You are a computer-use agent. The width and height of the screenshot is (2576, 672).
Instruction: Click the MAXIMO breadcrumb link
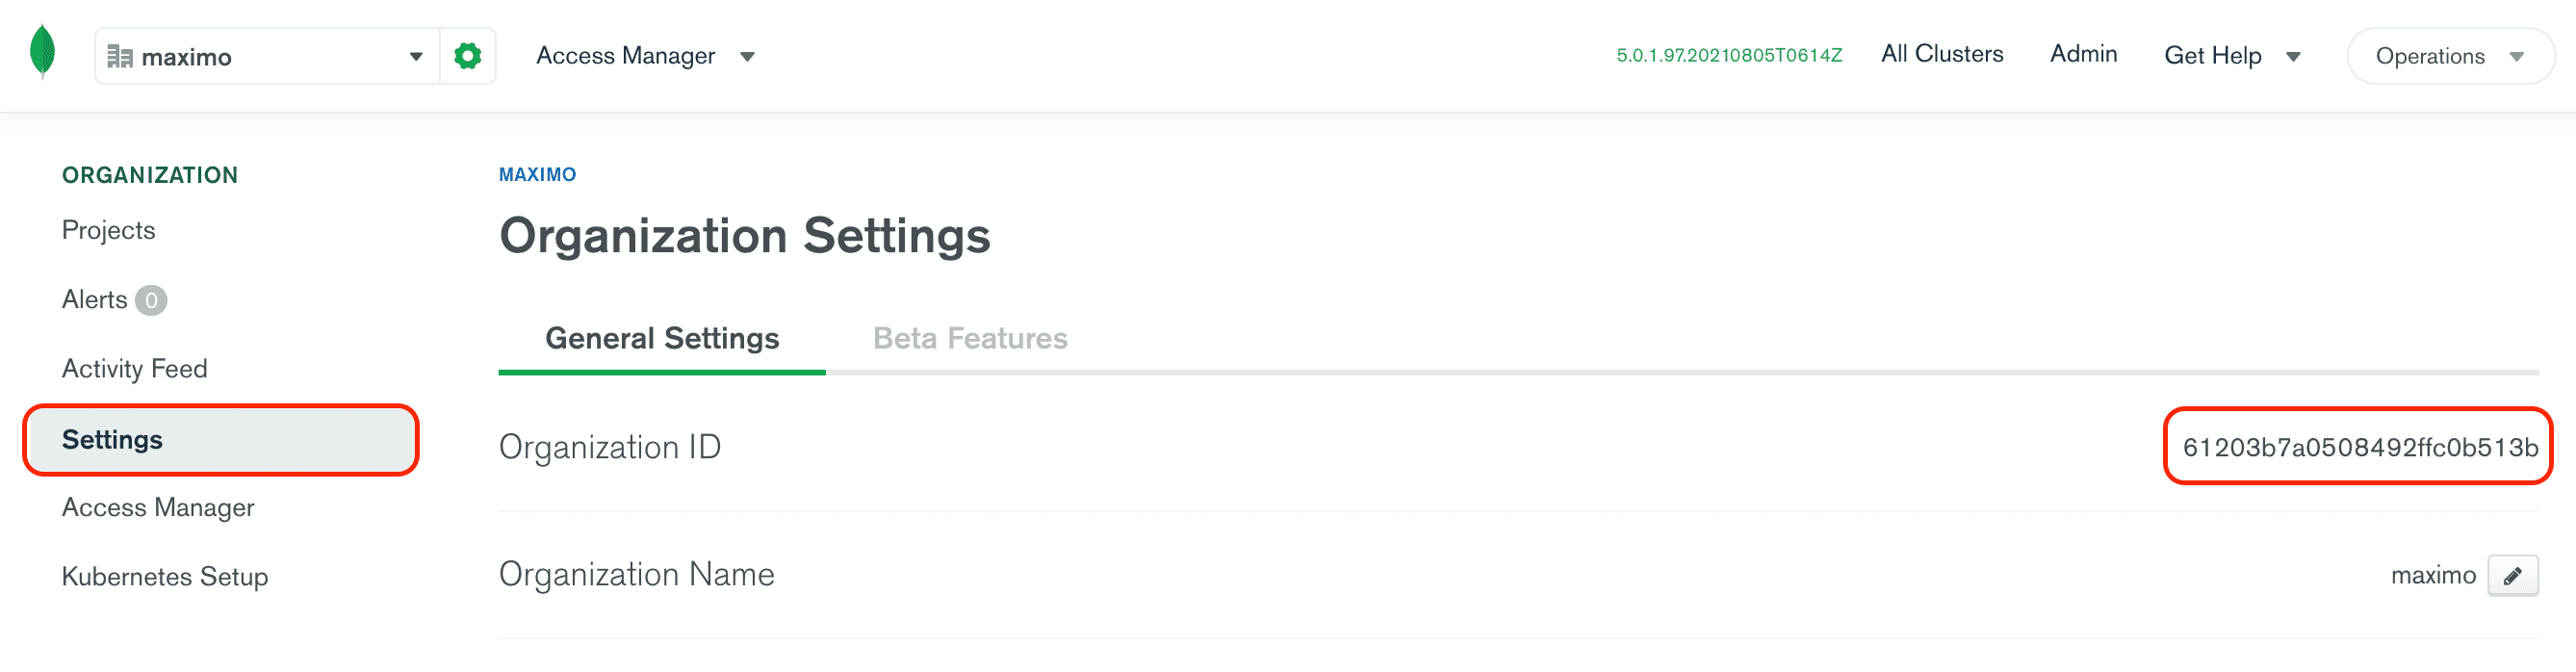(x=537, y=175)
